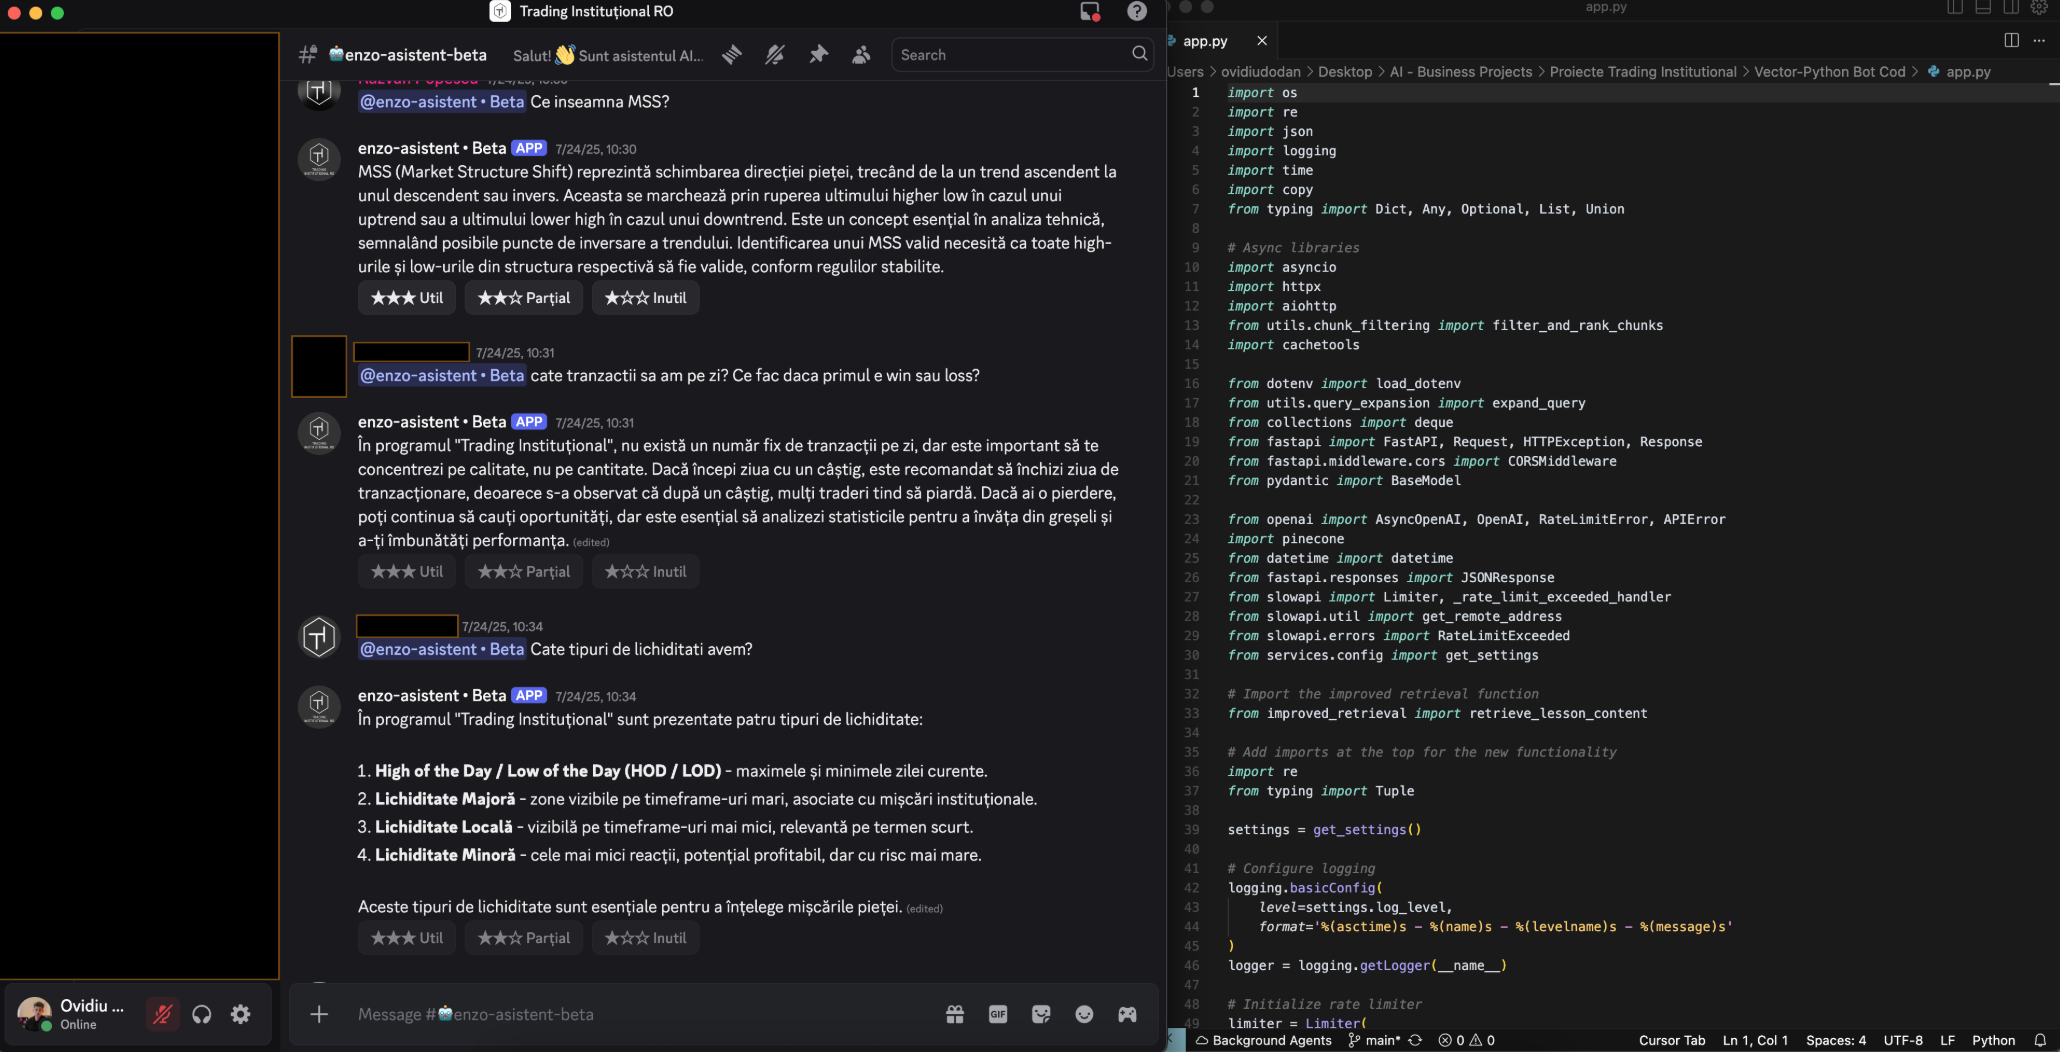2060x1052 pixels.
Task: Click Util rating under the lichiditate answer
Action: pos(407,938)
